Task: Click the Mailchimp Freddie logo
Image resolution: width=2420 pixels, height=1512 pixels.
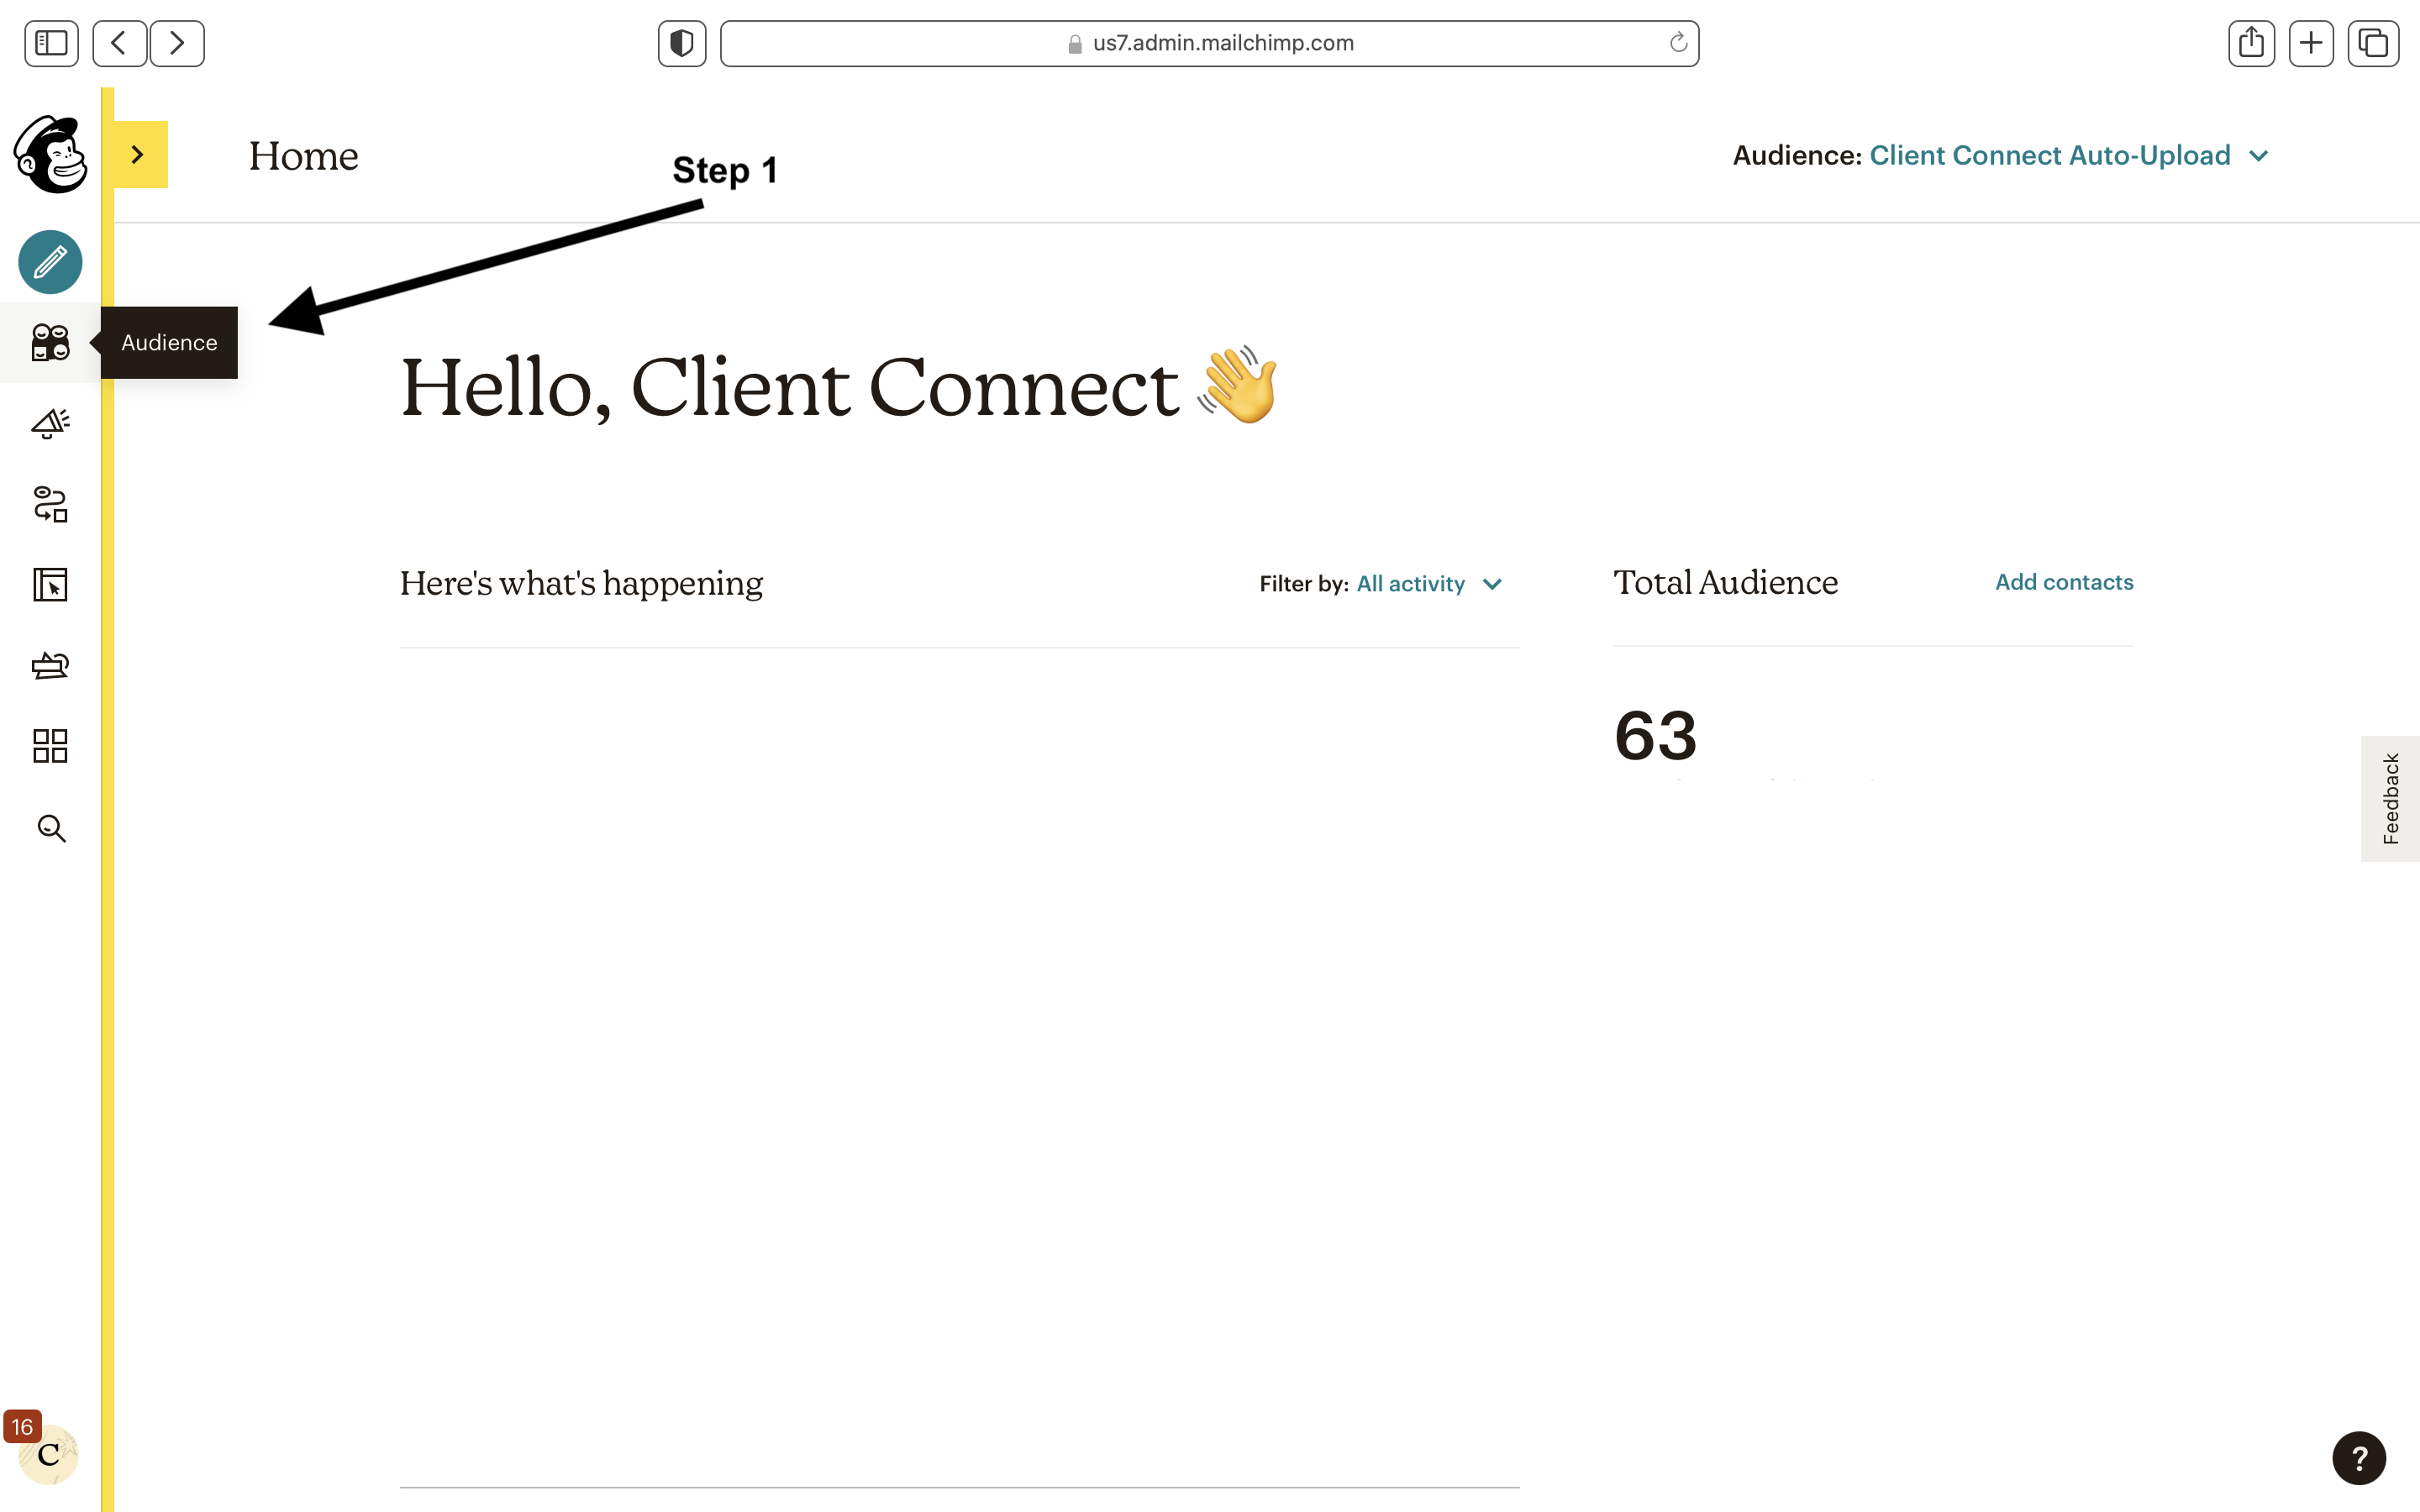Action: [x=50, y=154]
